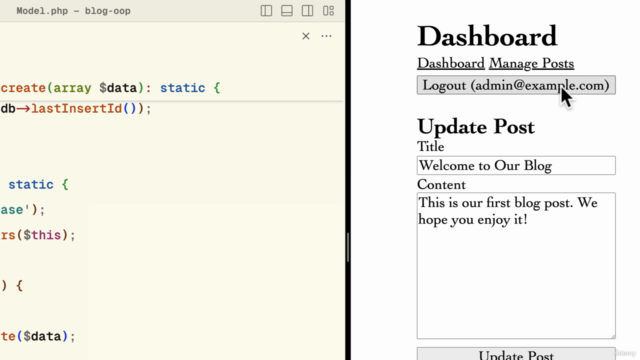The image size is (640, 360).
Task: Click the Update Post heading
Action: [476, 127]
